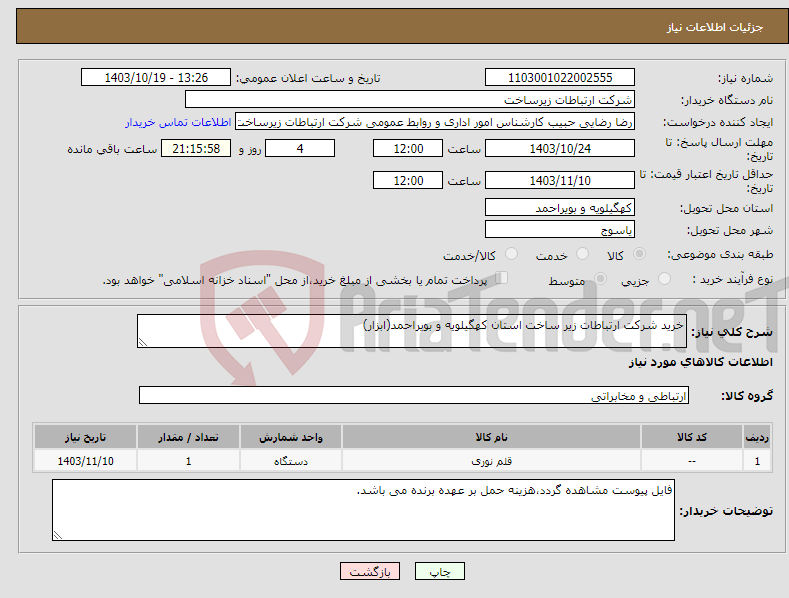This screenshot has width=789, height=598.
Task: Click the بازگشت (back) button
Action: click(370, 571)
